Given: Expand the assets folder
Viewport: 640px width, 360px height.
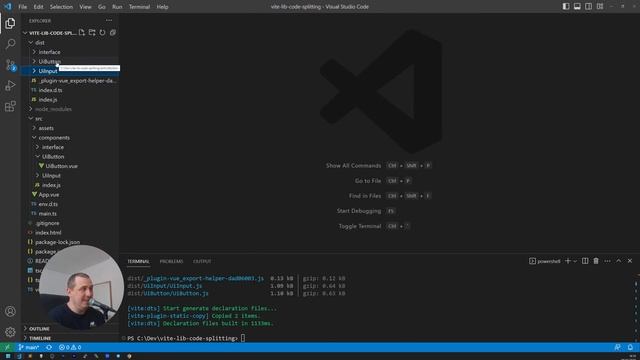Looking at the screenshot, I should 70,128.
